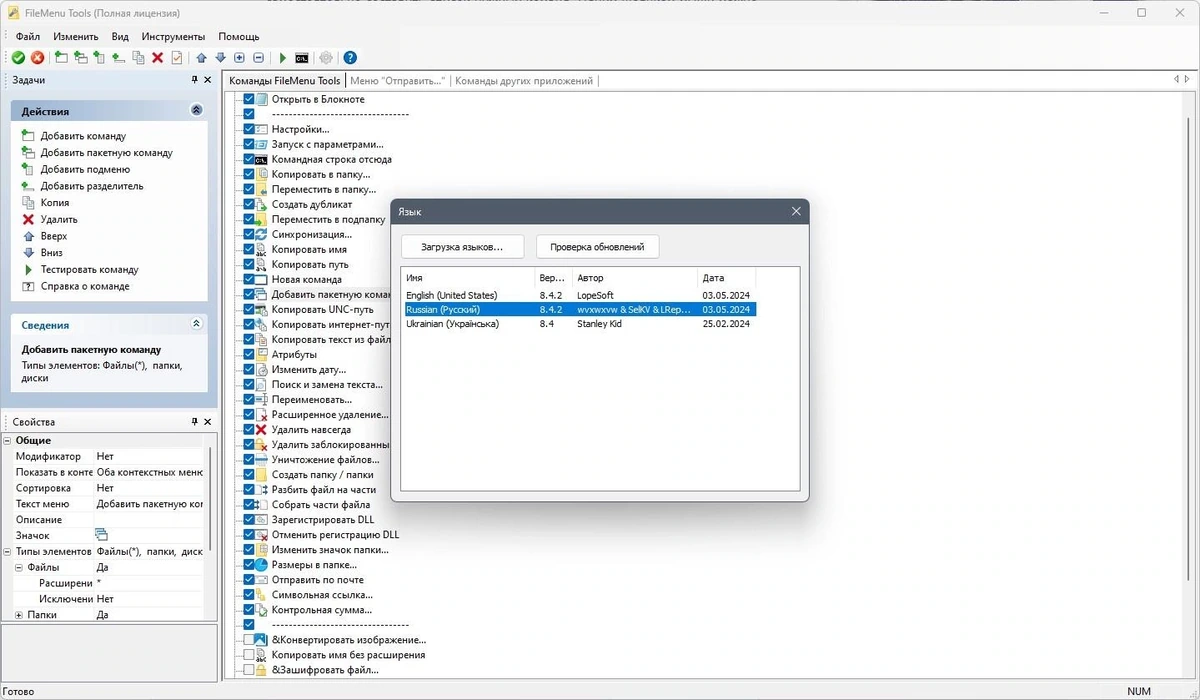This screenshot has height=700, width=1200.
Task: Click the Добавить команду action link
Action: click(83, 136)
